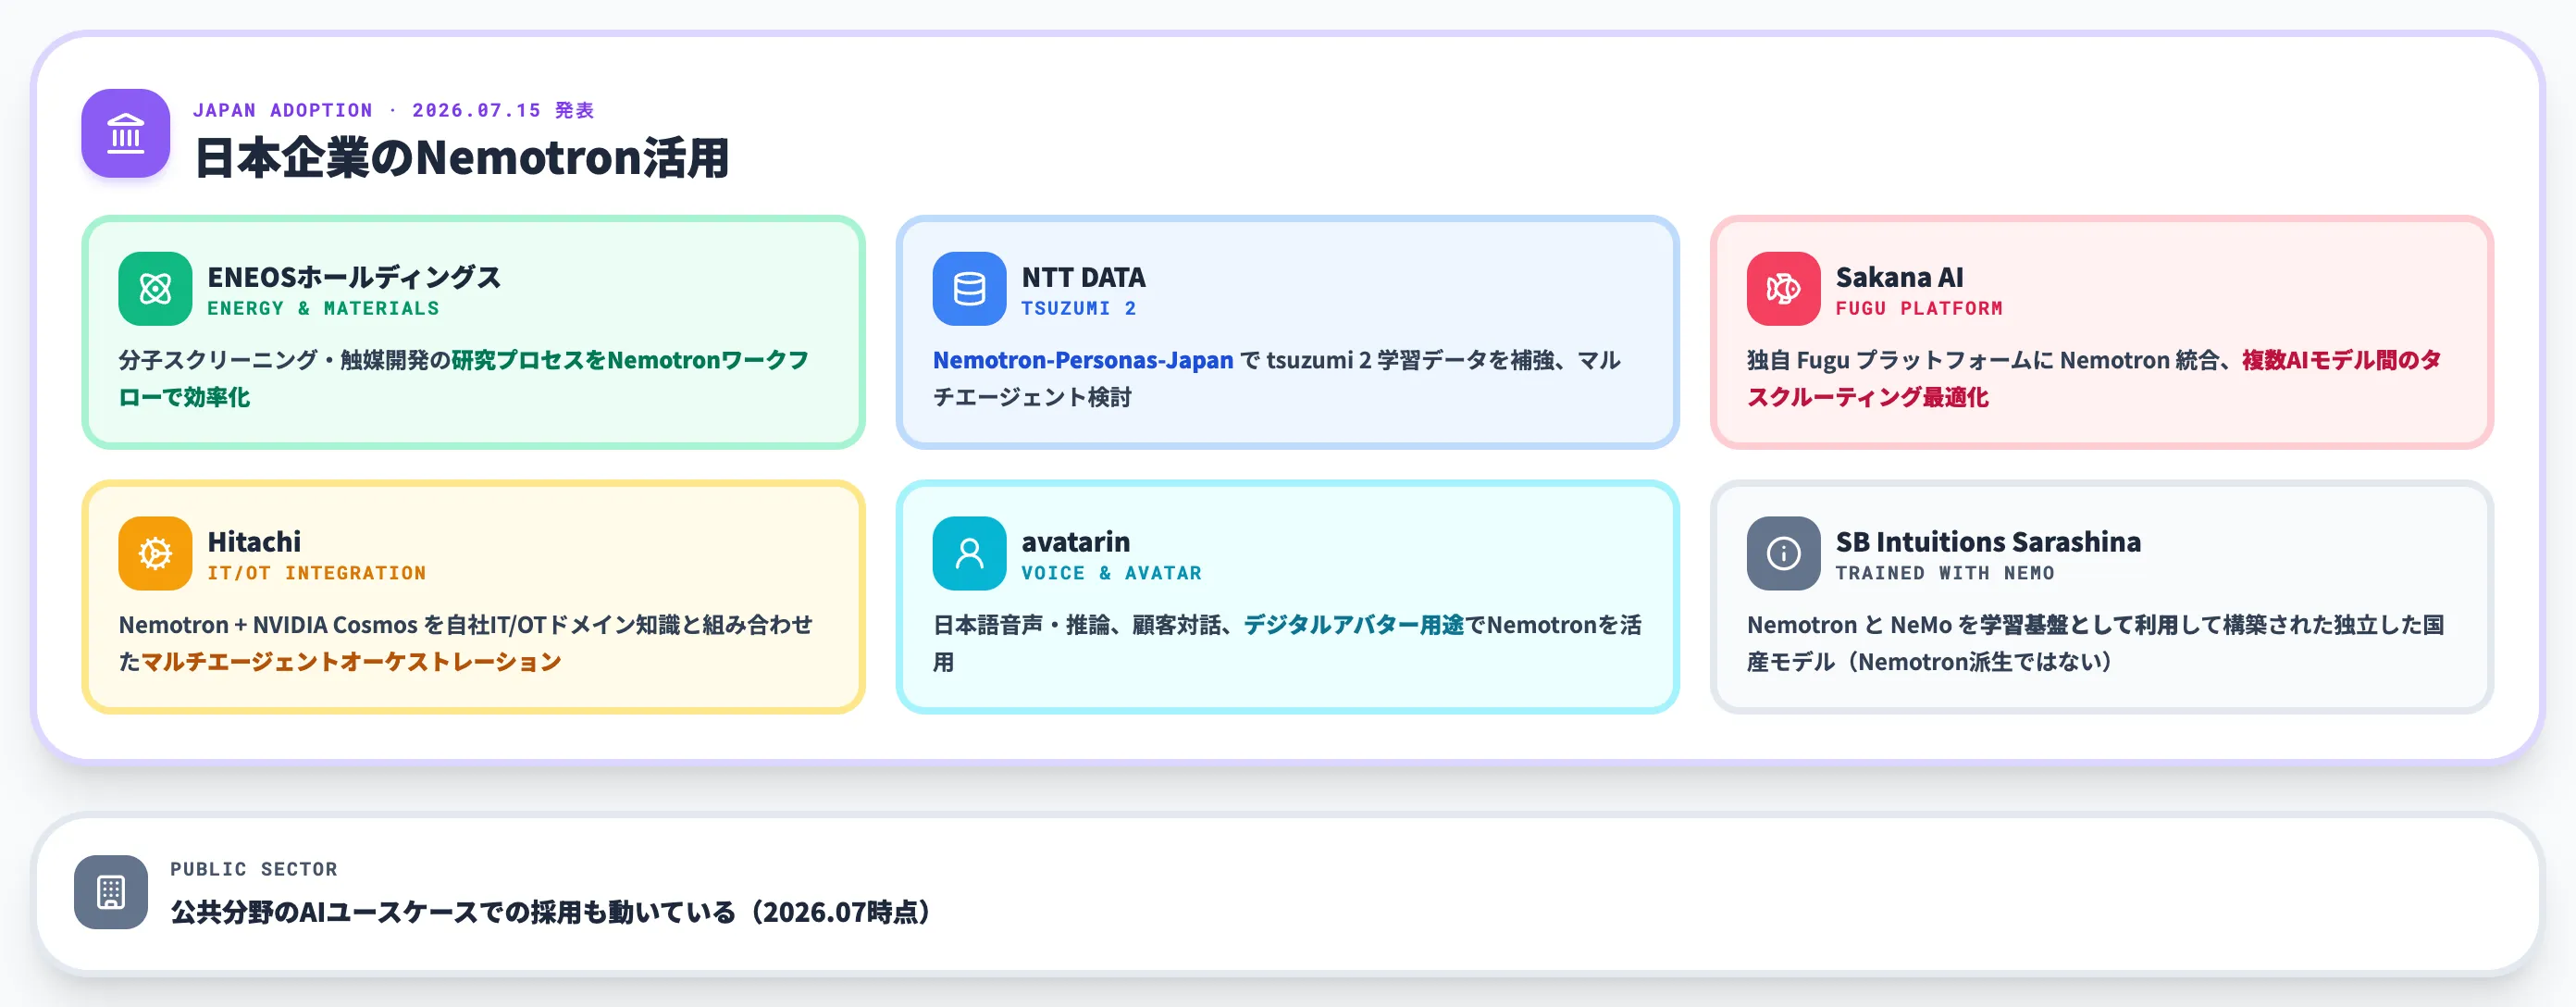Click the purple bank building header icon
2576x1007 pixels.
(x=125, y=133)
